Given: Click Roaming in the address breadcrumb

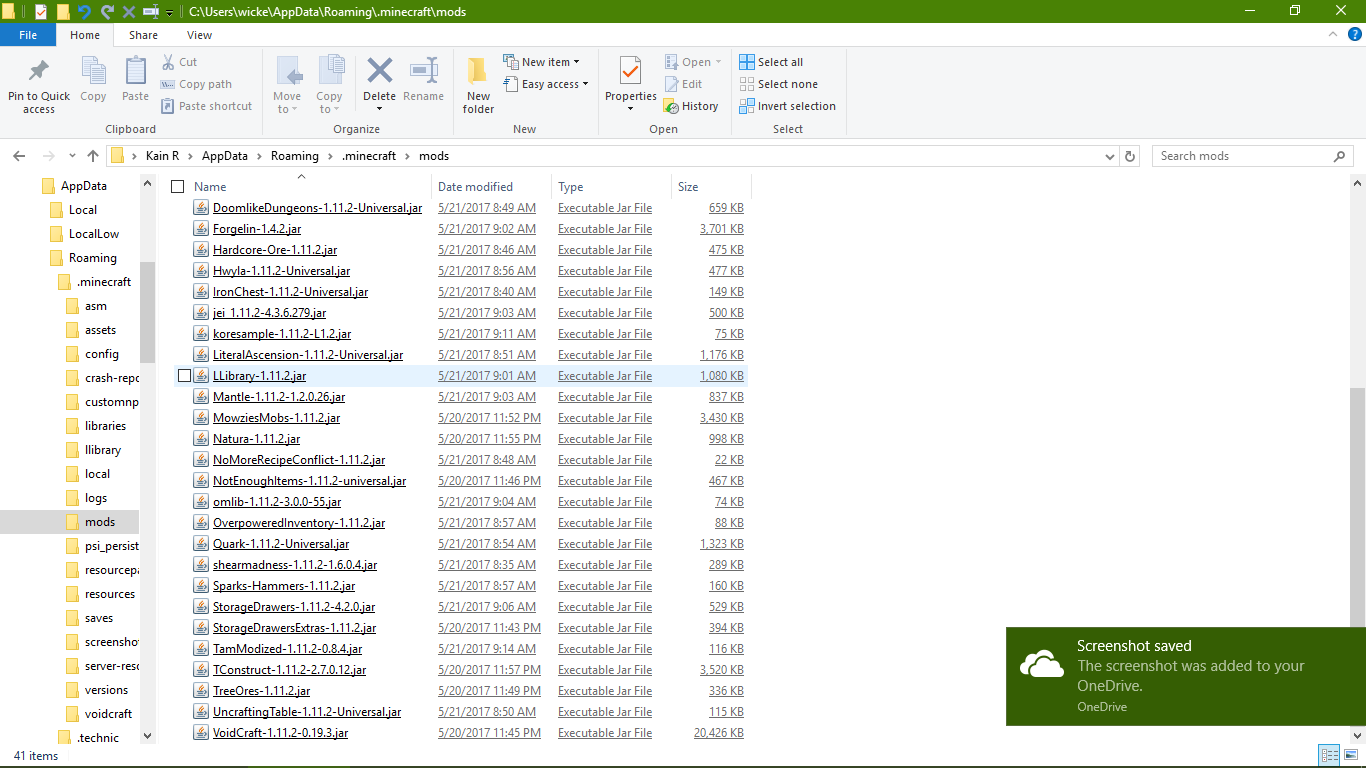Looking at the screenshot, I should click(x=294, y=156).
